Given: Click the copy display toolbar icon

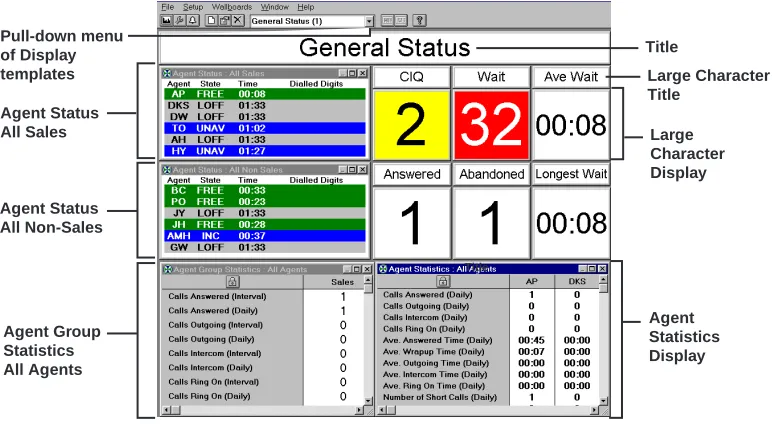Looking at the screenshot, I should point(225,21).
